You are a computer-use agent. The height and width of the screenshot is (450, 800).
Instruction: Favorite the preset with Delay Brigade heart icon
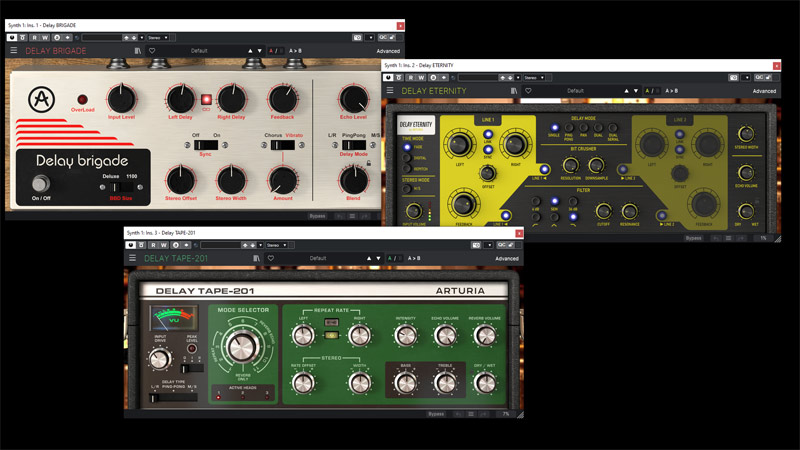(x=152, y=50)
